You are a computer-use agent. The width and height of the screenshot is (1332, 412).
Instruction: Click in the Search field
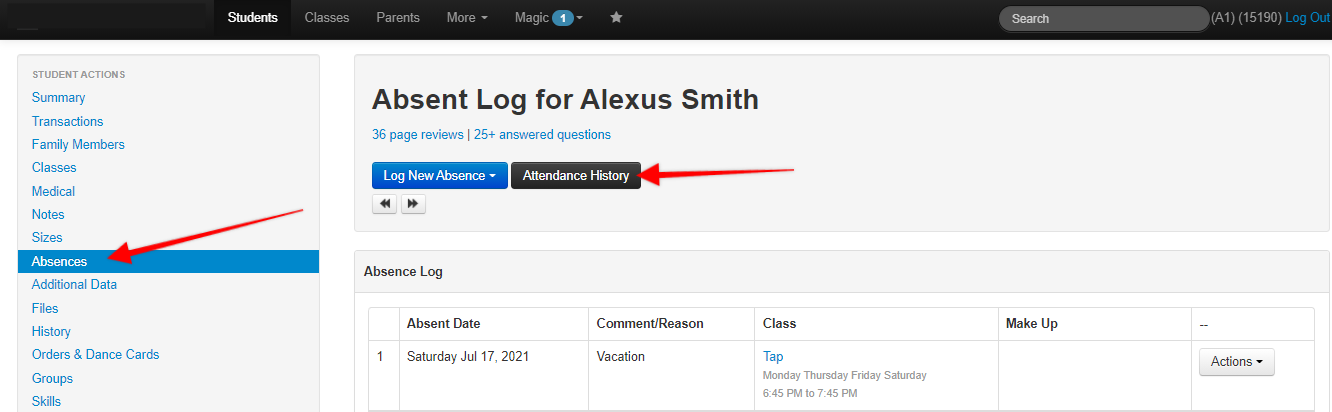pyautogui.click(x=1104, y=18)
